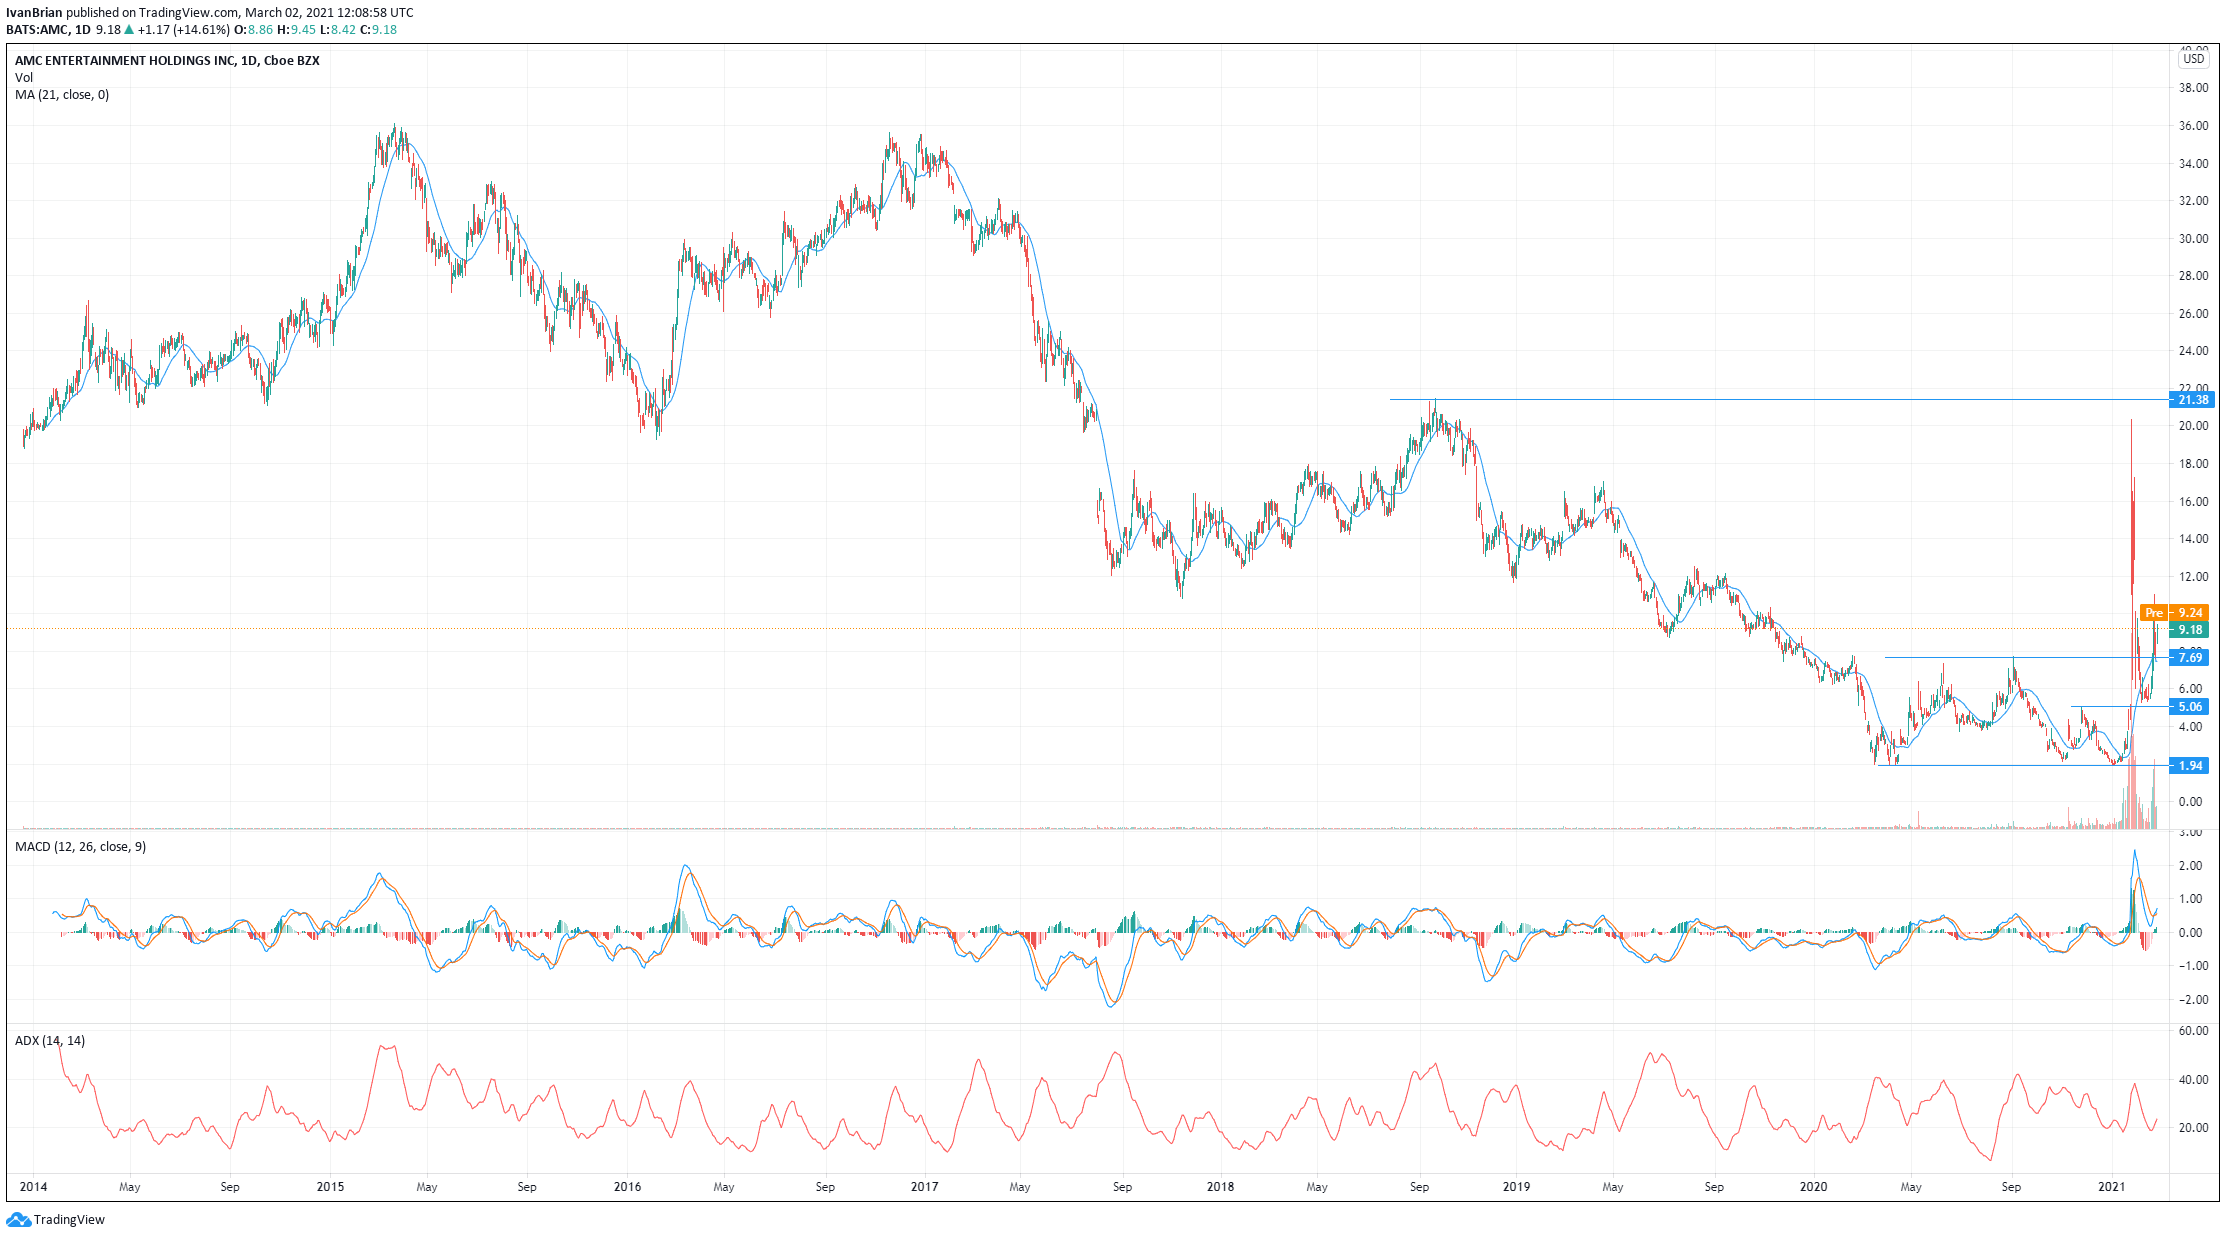Click the AMC Entertainment Holdings chart title

click(167, 61)
